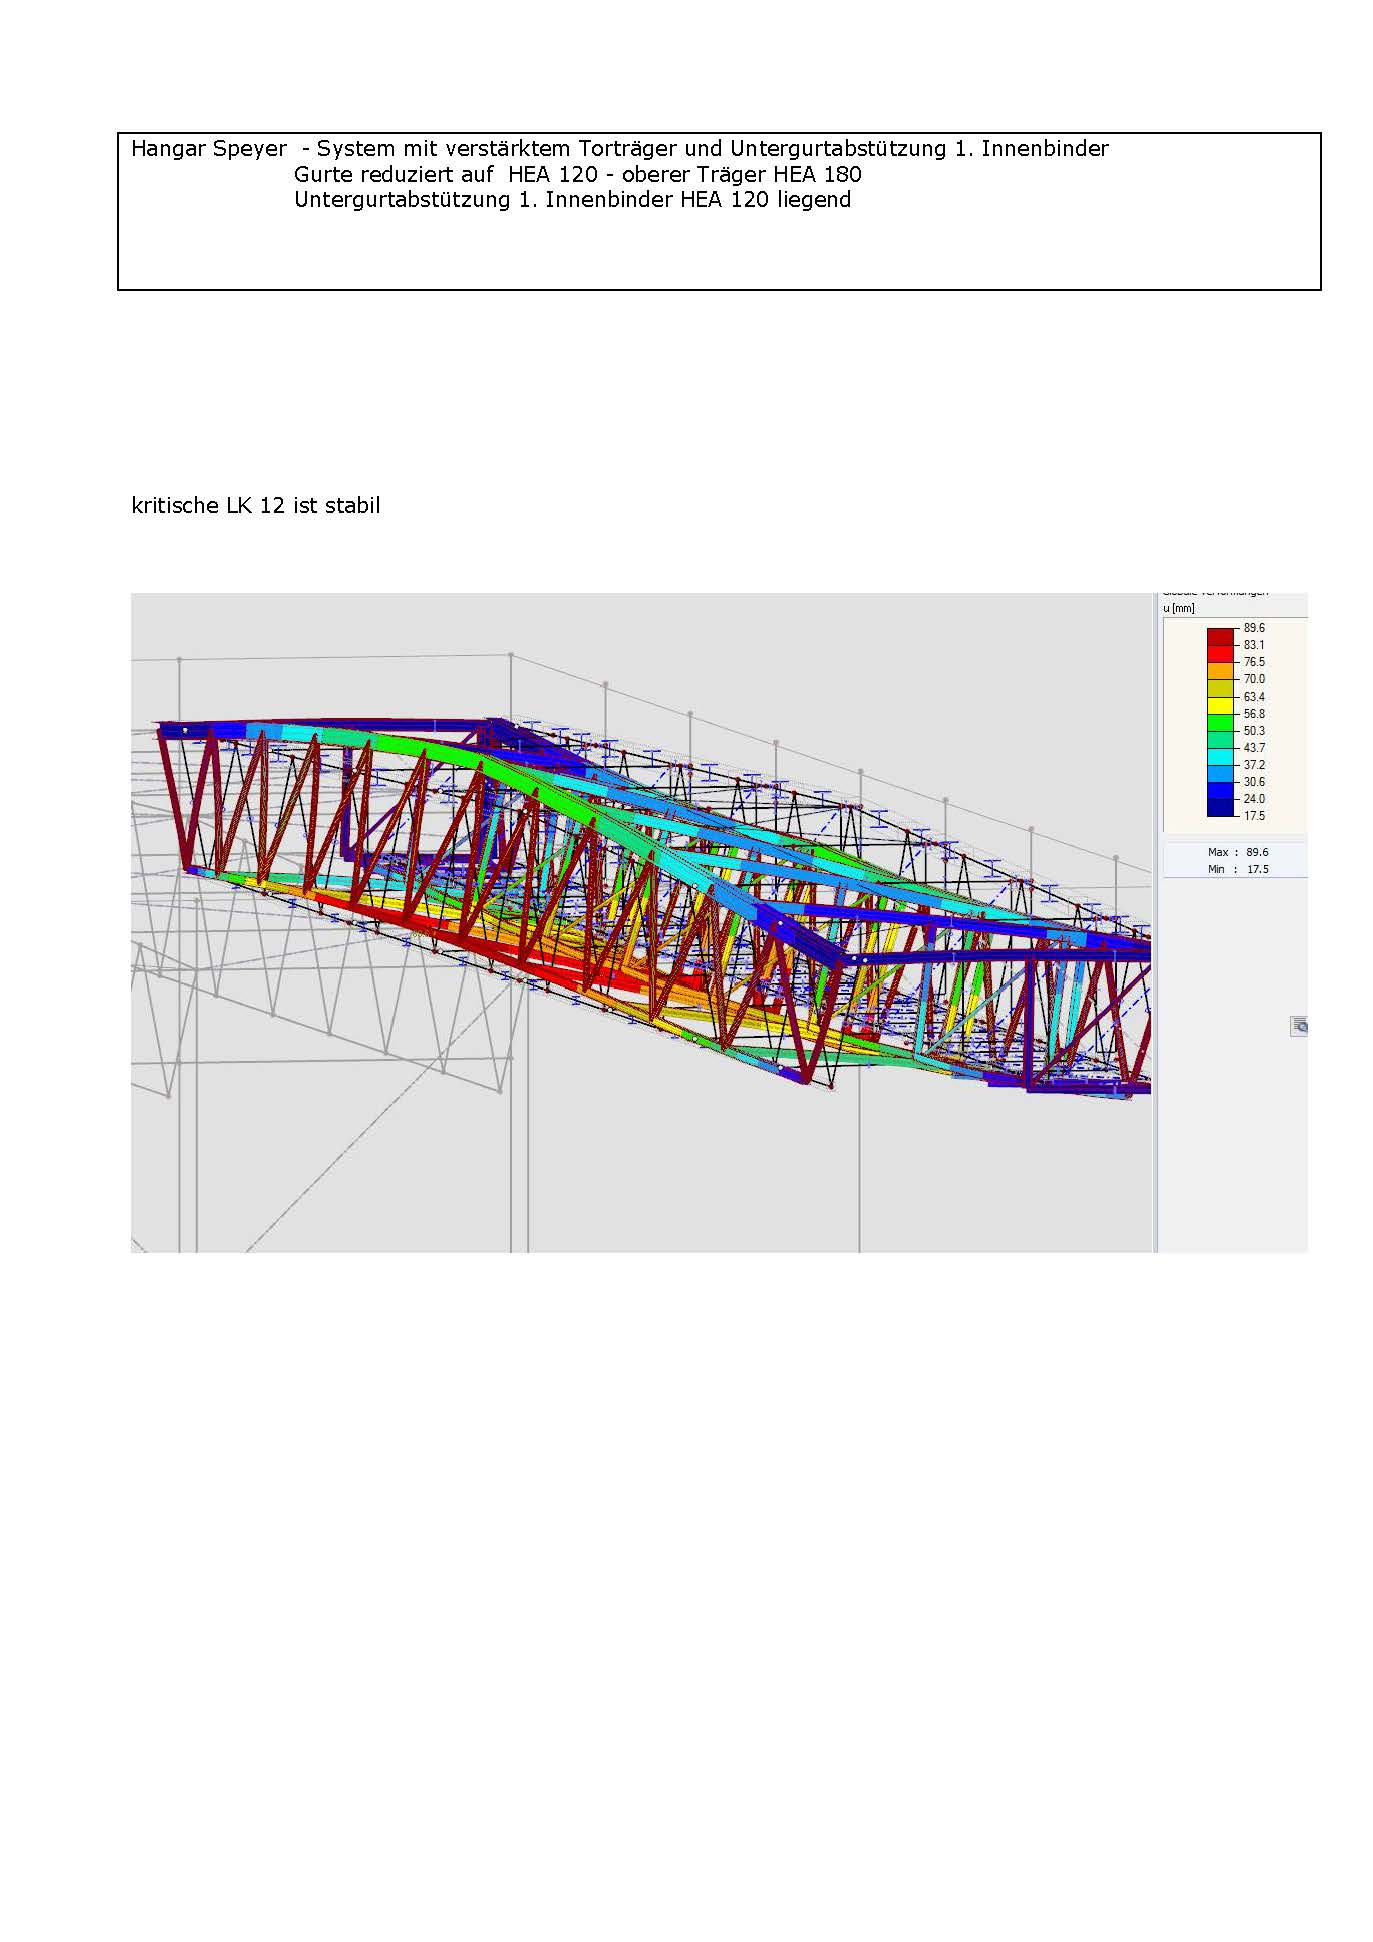Select the navy legend swatch above 17.5
The height and width of the screenshot is (1942, 1373).
pos(1221,807)
